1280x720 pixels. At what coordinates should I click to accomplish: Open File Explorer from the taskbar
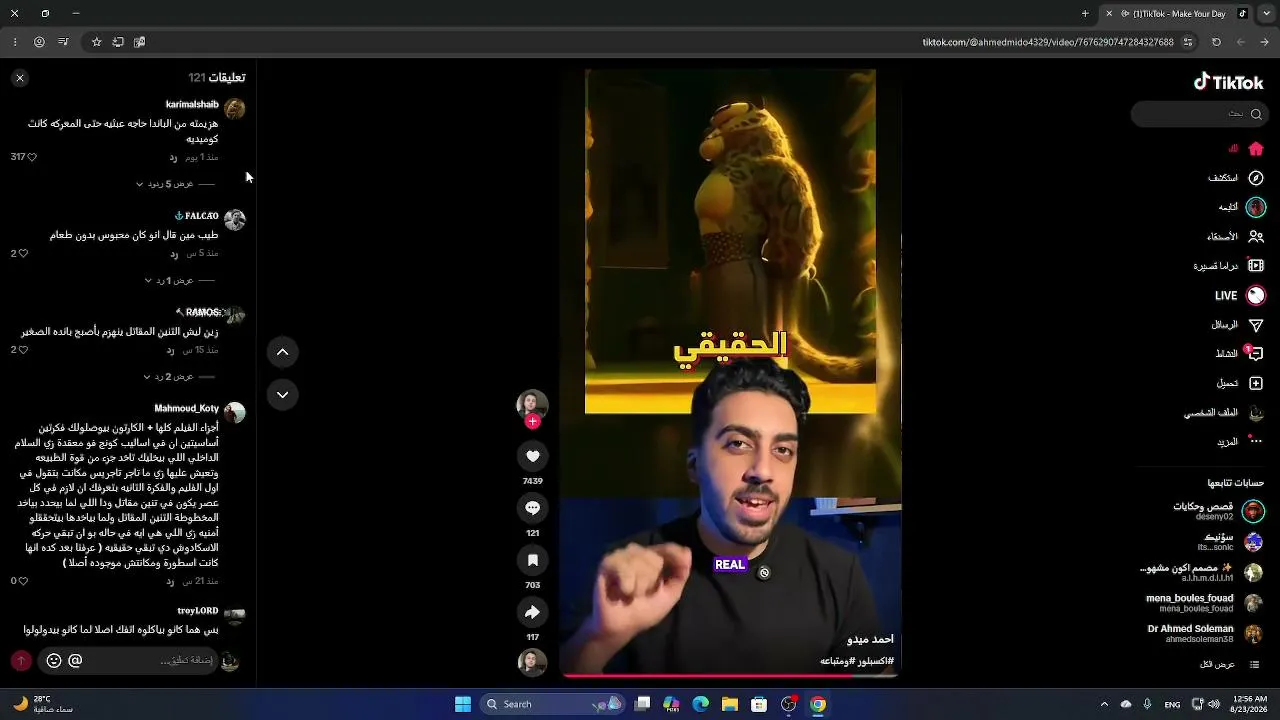click(x=730, y=704)
